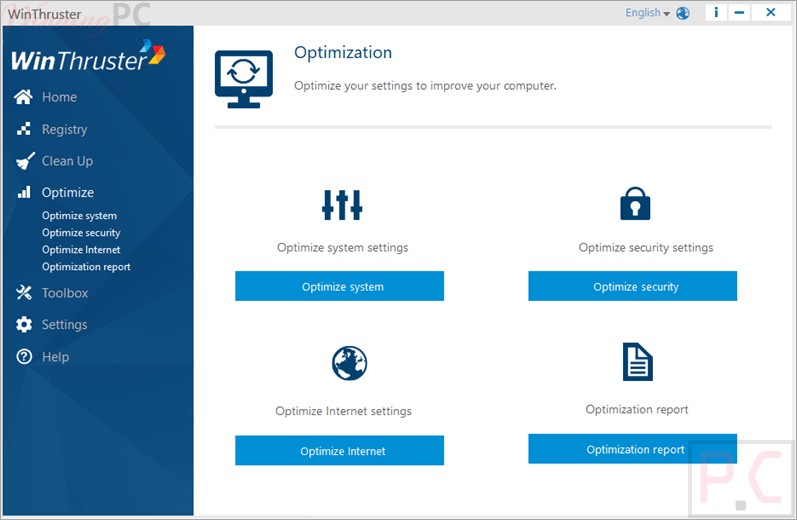Click the 'Optimize Internet settings' label
The width and height of the screenshot is (797, 520).
click(x=344, y=411)
